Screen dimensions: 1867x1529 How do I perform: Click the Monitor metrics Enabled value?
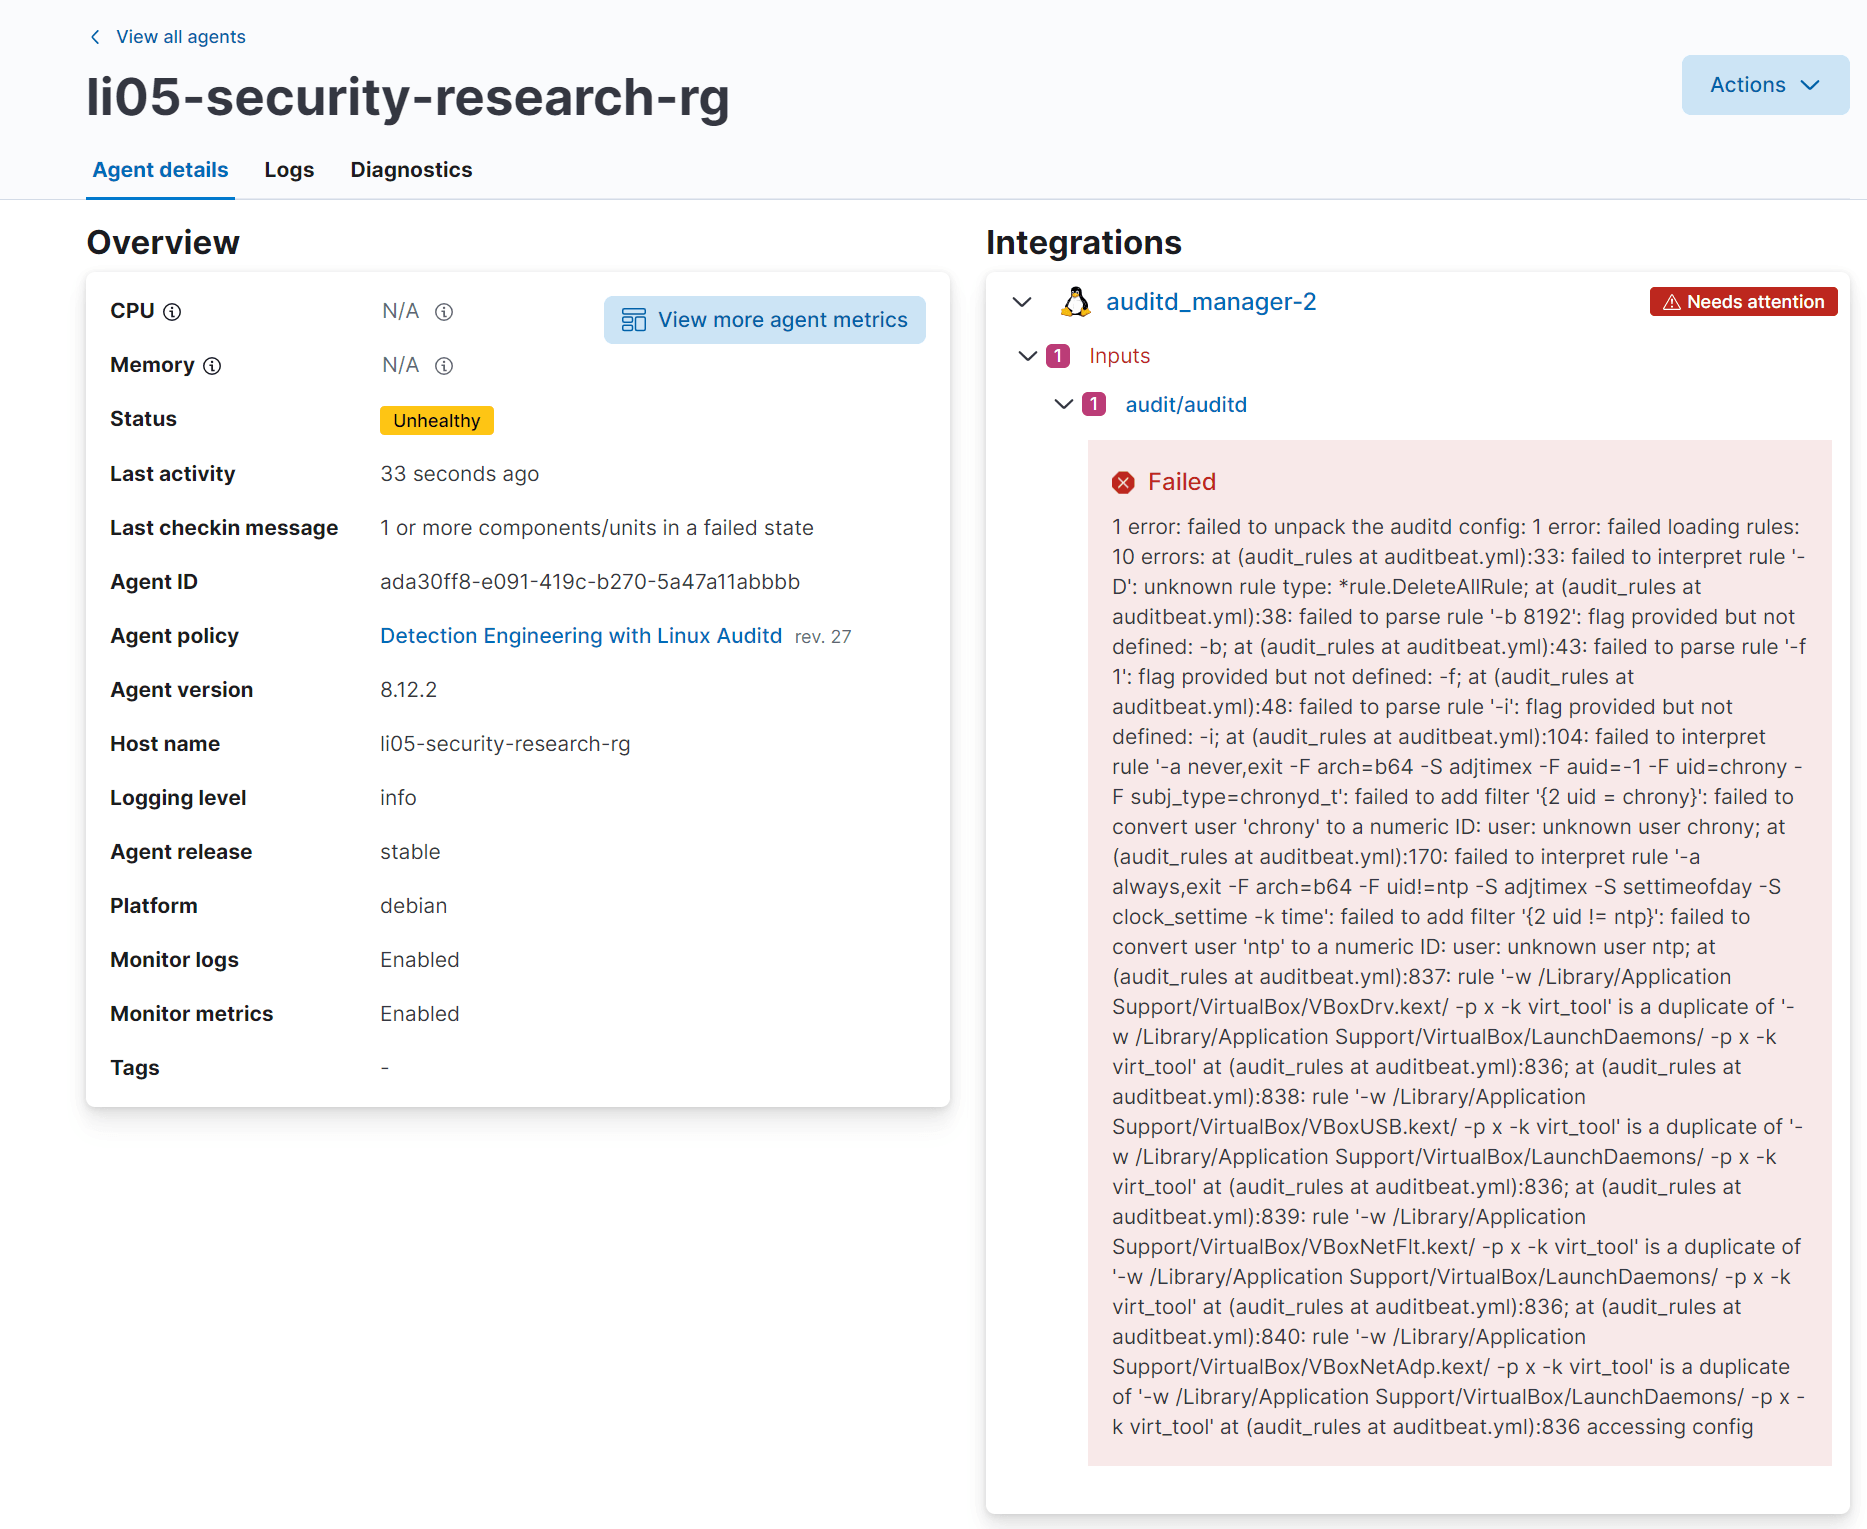pos(420,1014)
